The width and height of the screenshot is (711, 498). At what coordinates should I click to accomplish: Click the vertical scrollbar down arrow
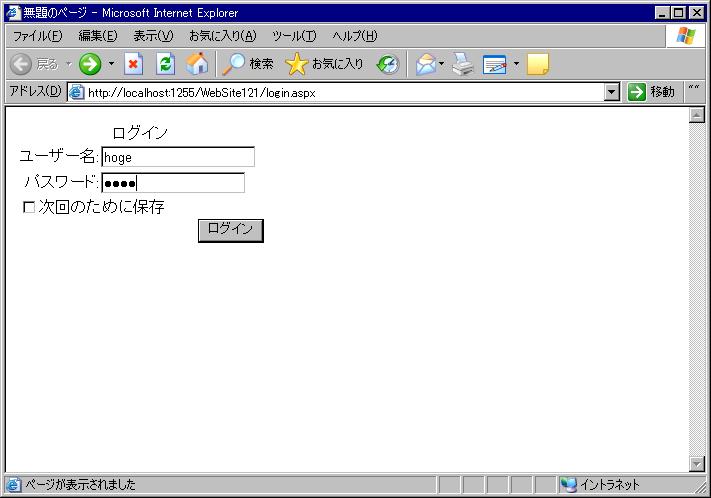[696, 464]
